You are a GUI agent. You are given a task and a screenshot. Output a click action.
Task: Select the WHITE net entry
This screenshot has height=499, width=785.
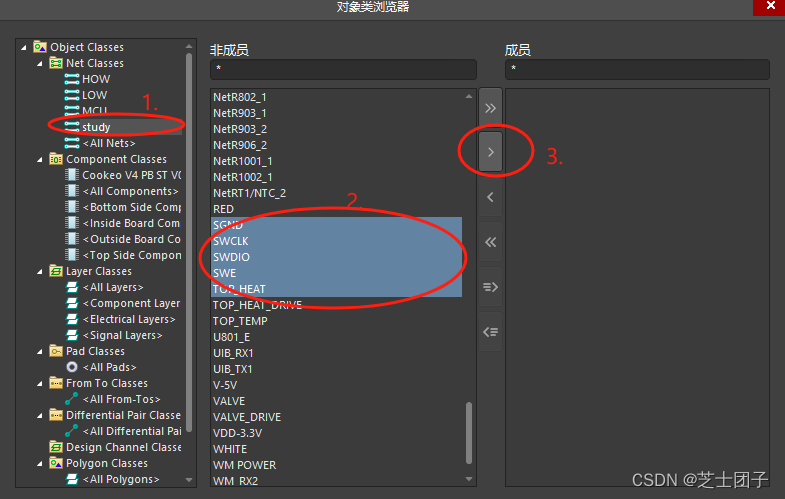pos(230,449)
